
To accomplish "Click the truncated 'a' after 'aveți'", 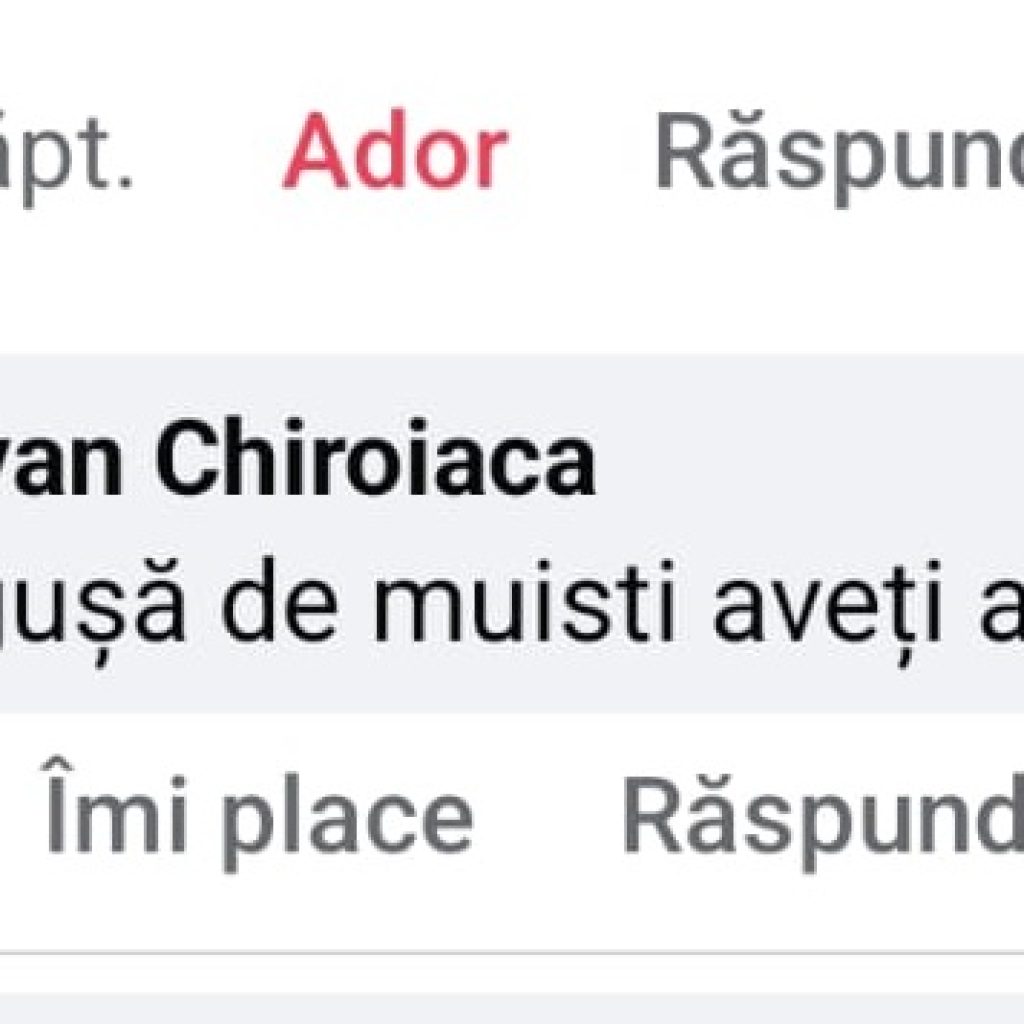I will point(1000,610).
